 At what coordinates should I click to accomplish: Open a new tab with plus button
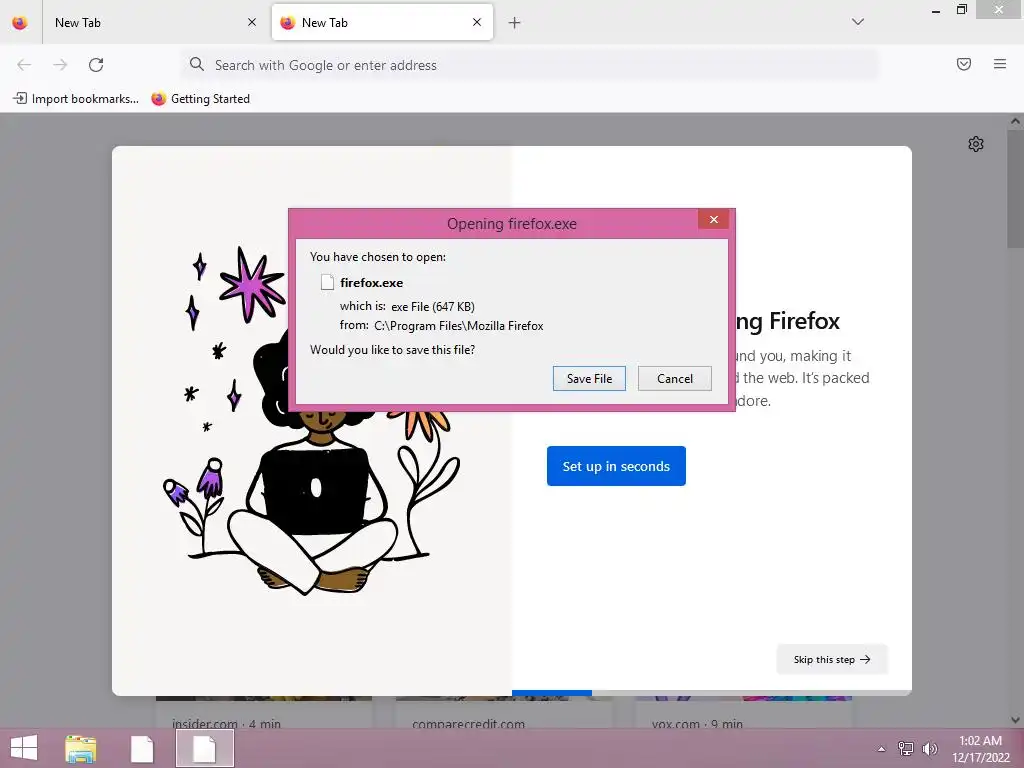pyautogui.click(x=515, y=23)
